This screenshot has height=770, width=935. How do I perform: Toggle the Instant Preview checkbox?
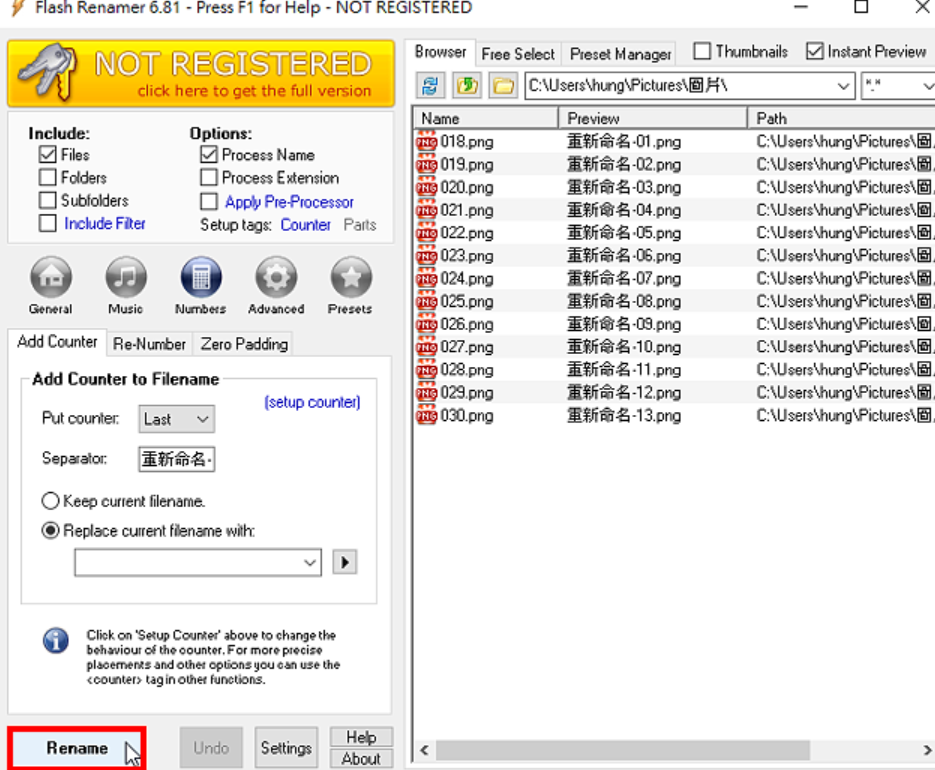(815, 51)
